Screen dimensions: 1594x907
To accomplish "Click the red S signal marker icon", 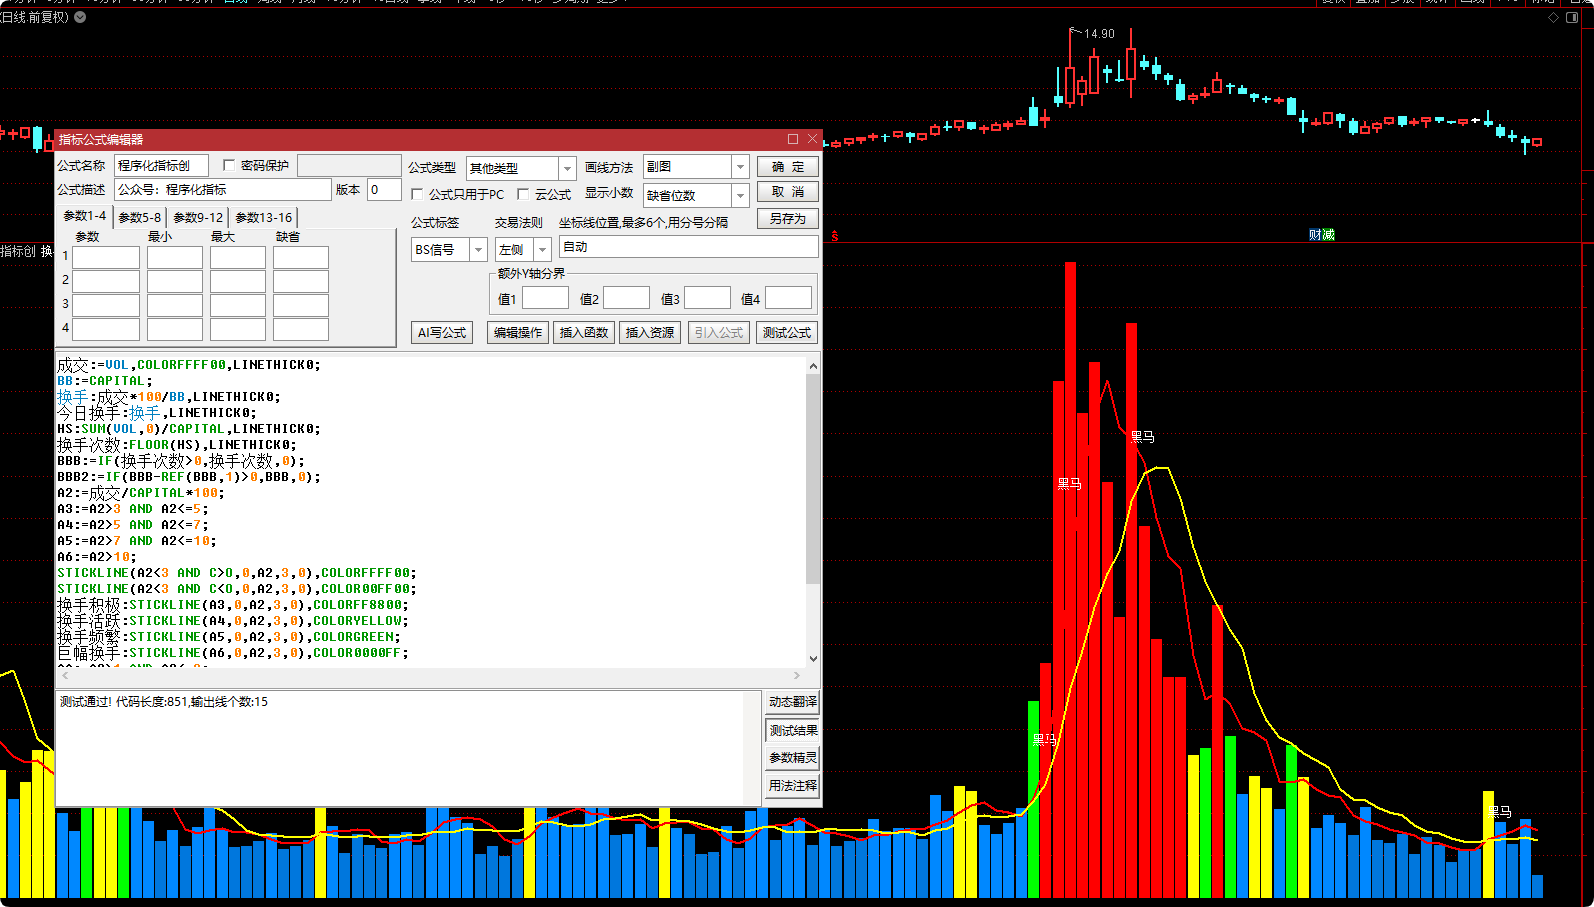I will click(x=835, y=236).
